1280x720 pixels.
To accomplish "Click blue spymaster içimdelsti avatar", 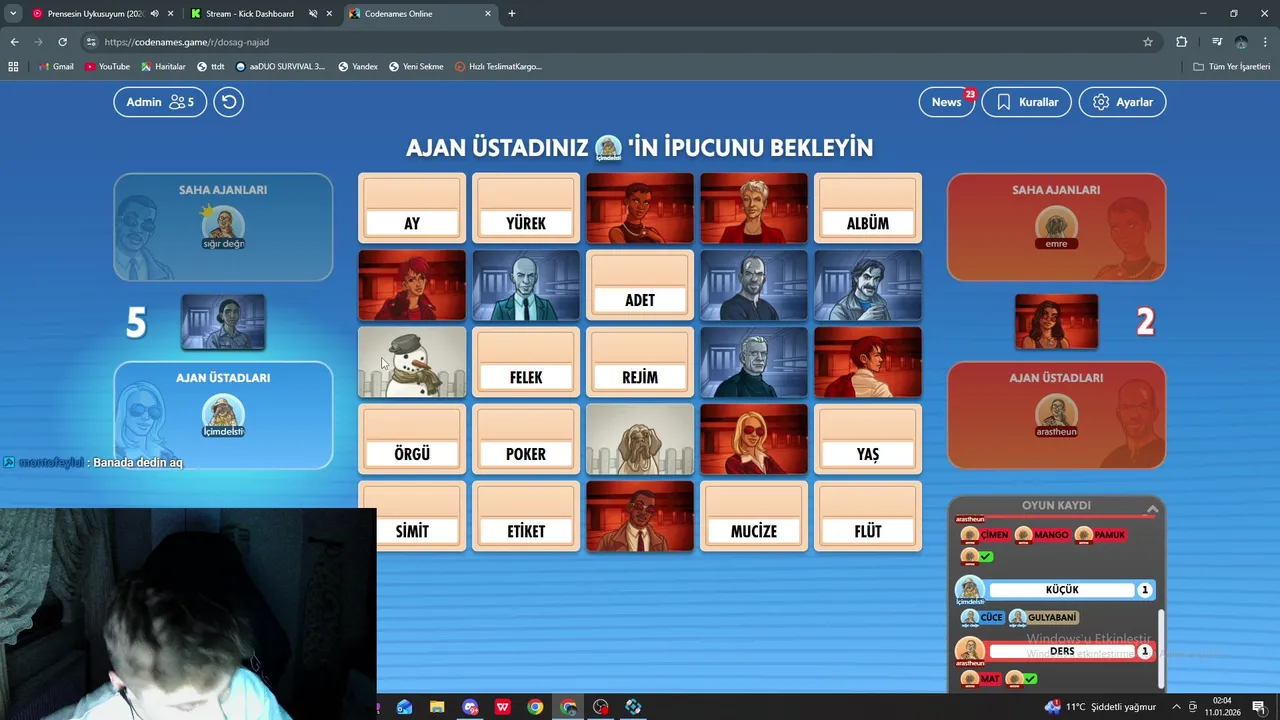I will click(223, 414).
